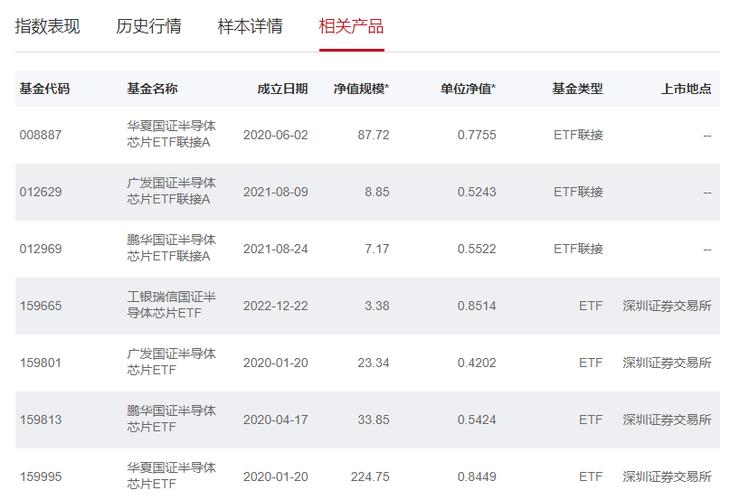Click the 单位净值* column header
The width and height of the screenshot is (740, 500).
click(x=468, y=88)
